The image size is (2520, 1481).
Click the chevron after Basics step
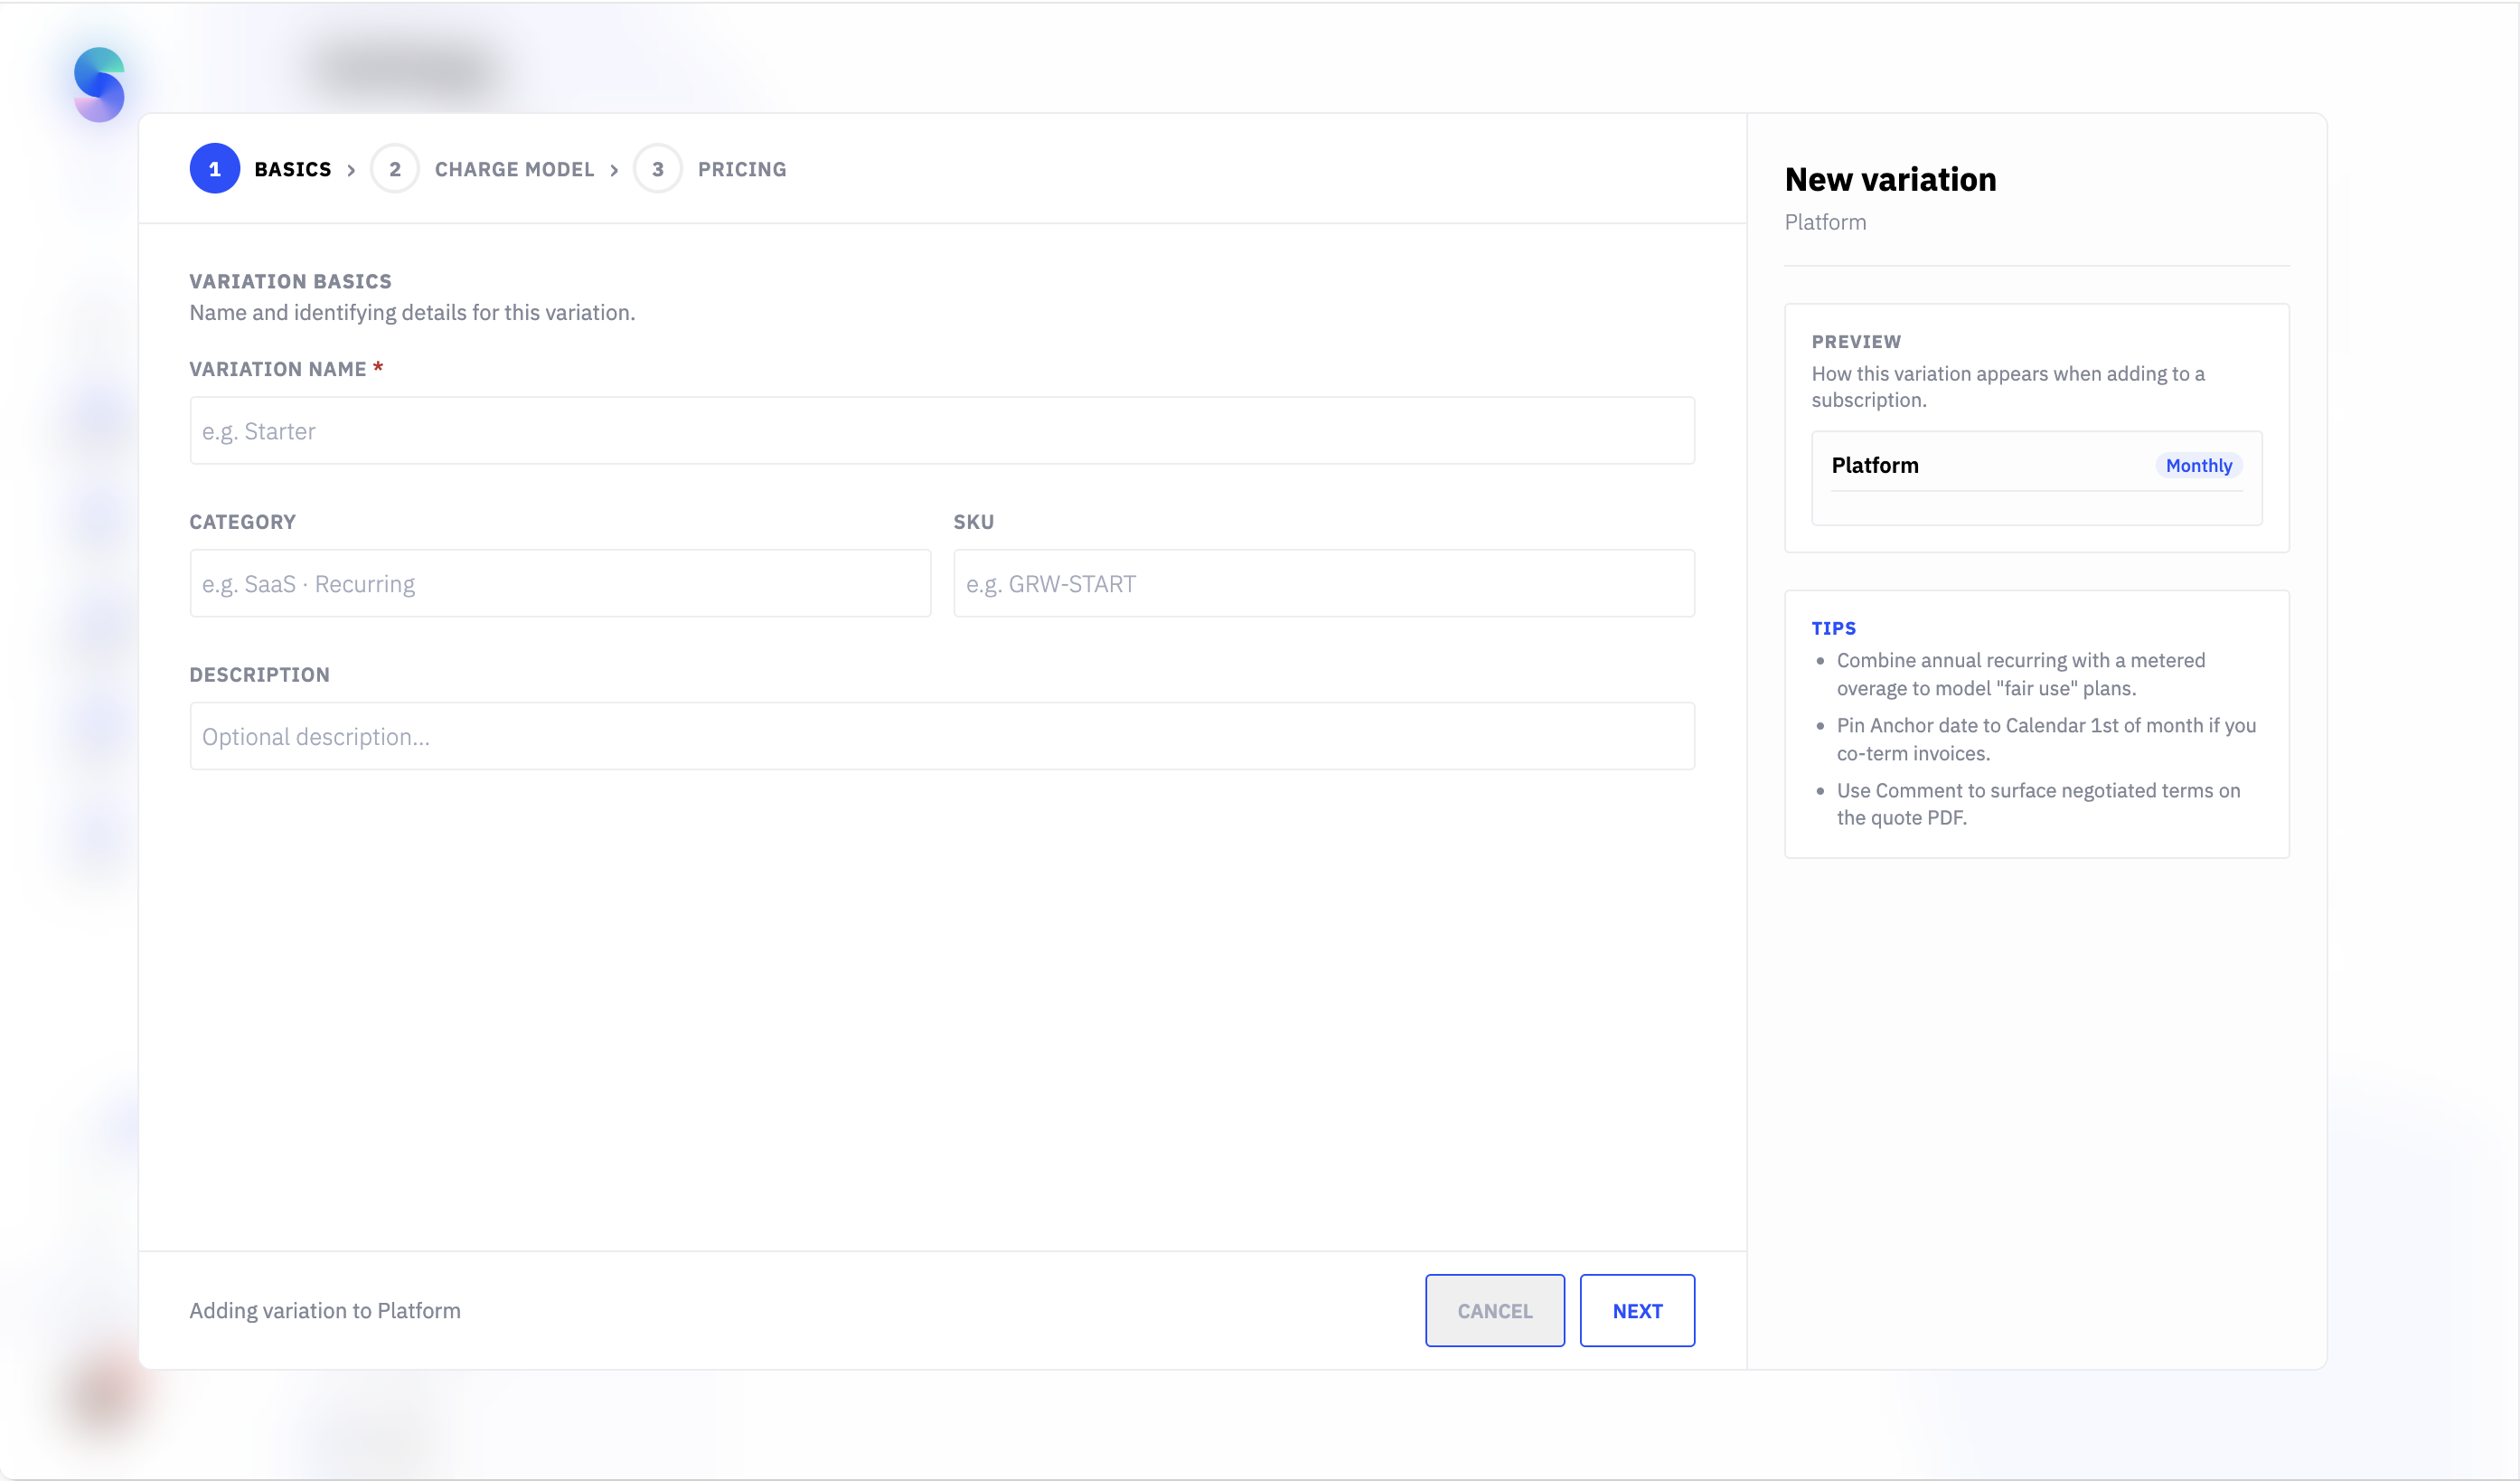(351, 170)
